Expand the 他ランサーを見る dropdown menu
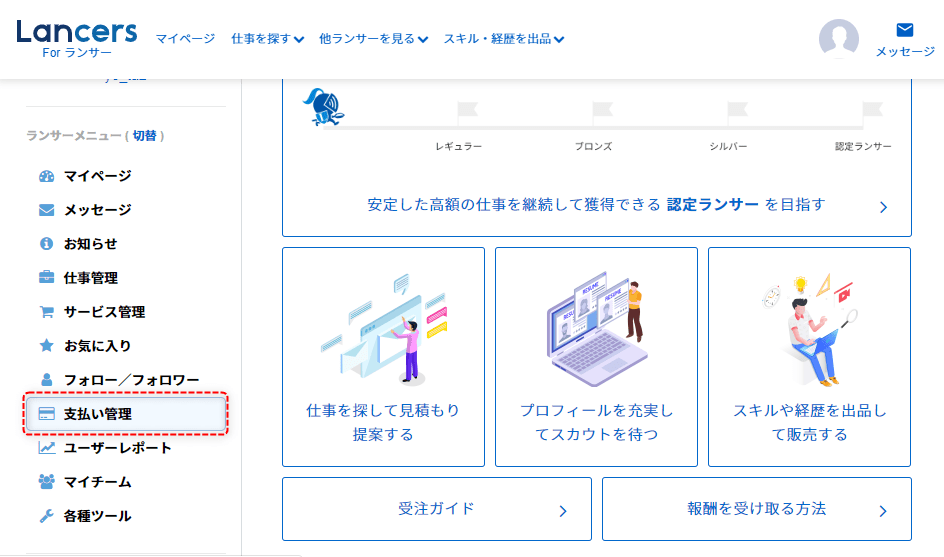The height and width of the screenshot is (557, 944). (373, 39)
